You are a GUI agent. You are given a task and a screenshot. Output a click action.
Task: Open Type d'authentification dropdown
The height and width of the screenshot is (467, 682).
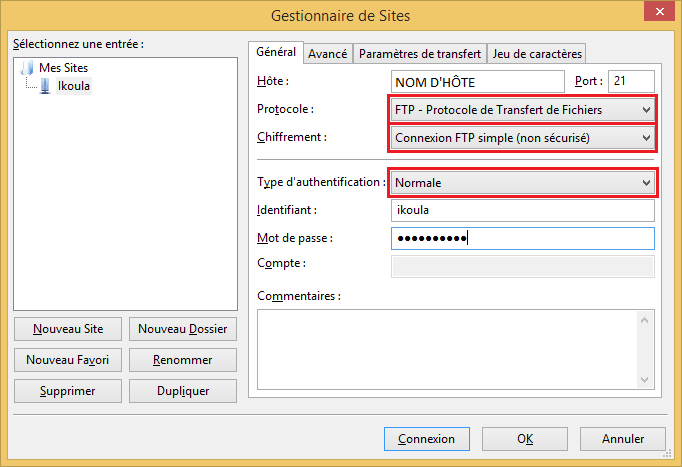pyautogui.click(x=522, y=183)
